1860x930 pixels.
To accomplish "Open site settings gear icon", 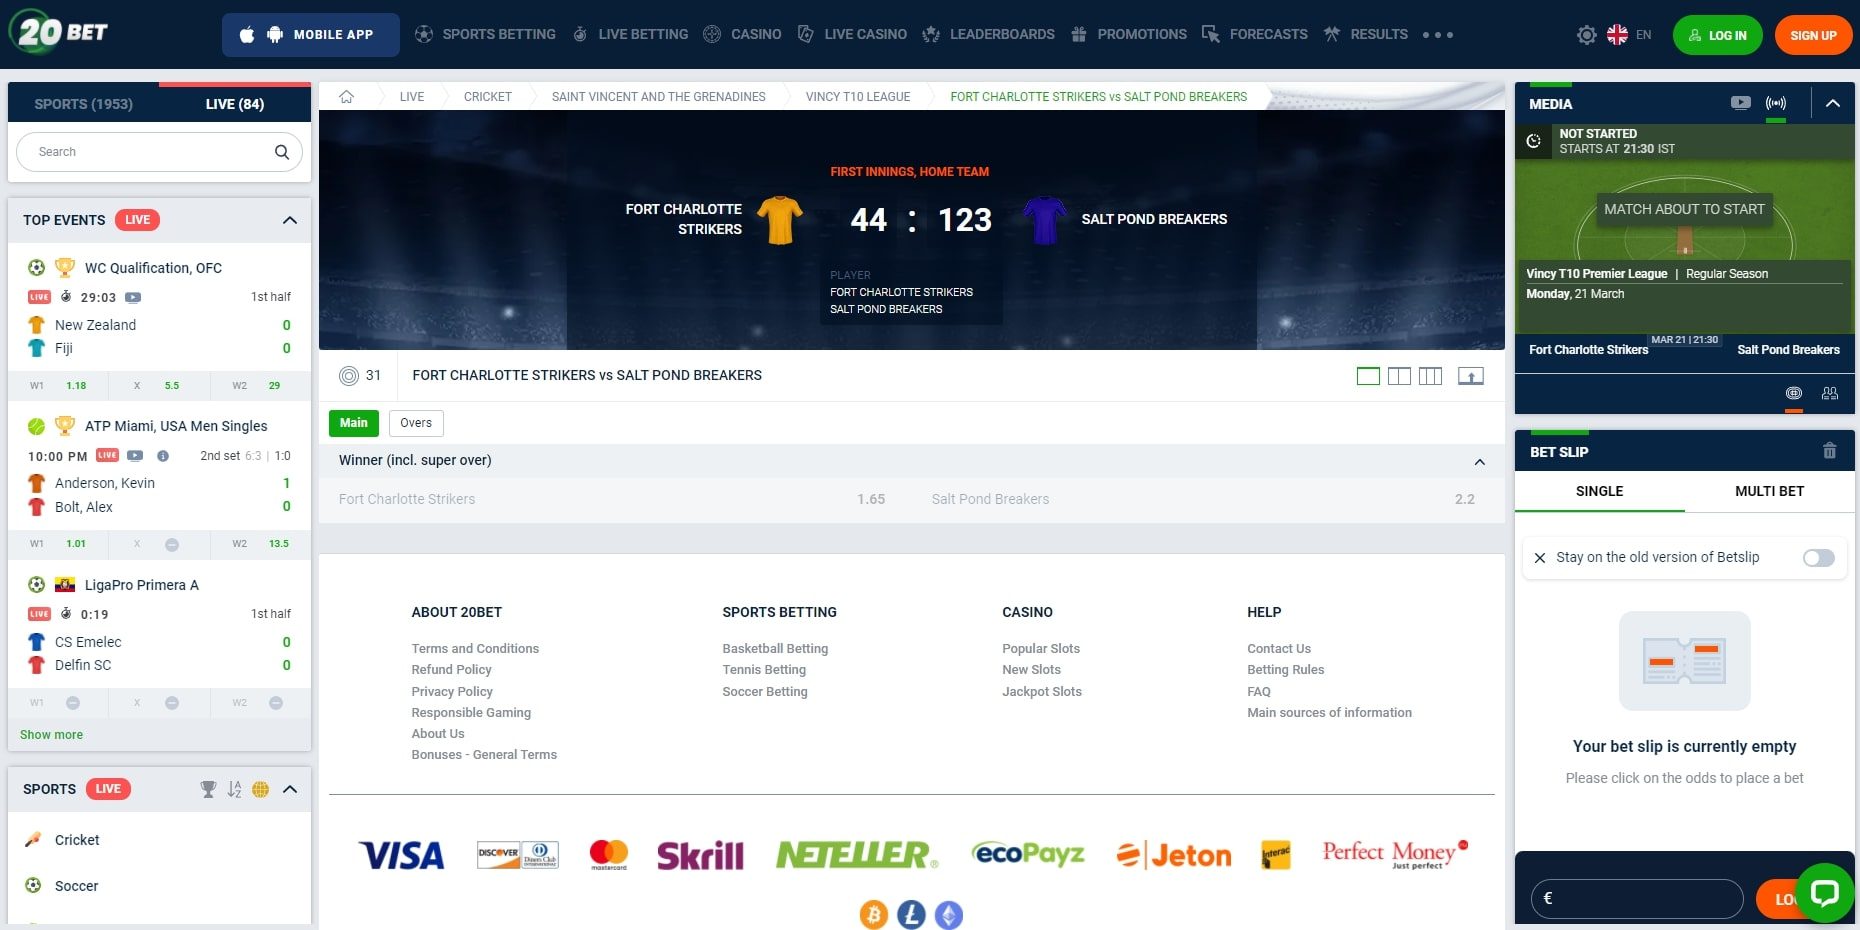I will pyautogui.click(x=1586, y=35).
